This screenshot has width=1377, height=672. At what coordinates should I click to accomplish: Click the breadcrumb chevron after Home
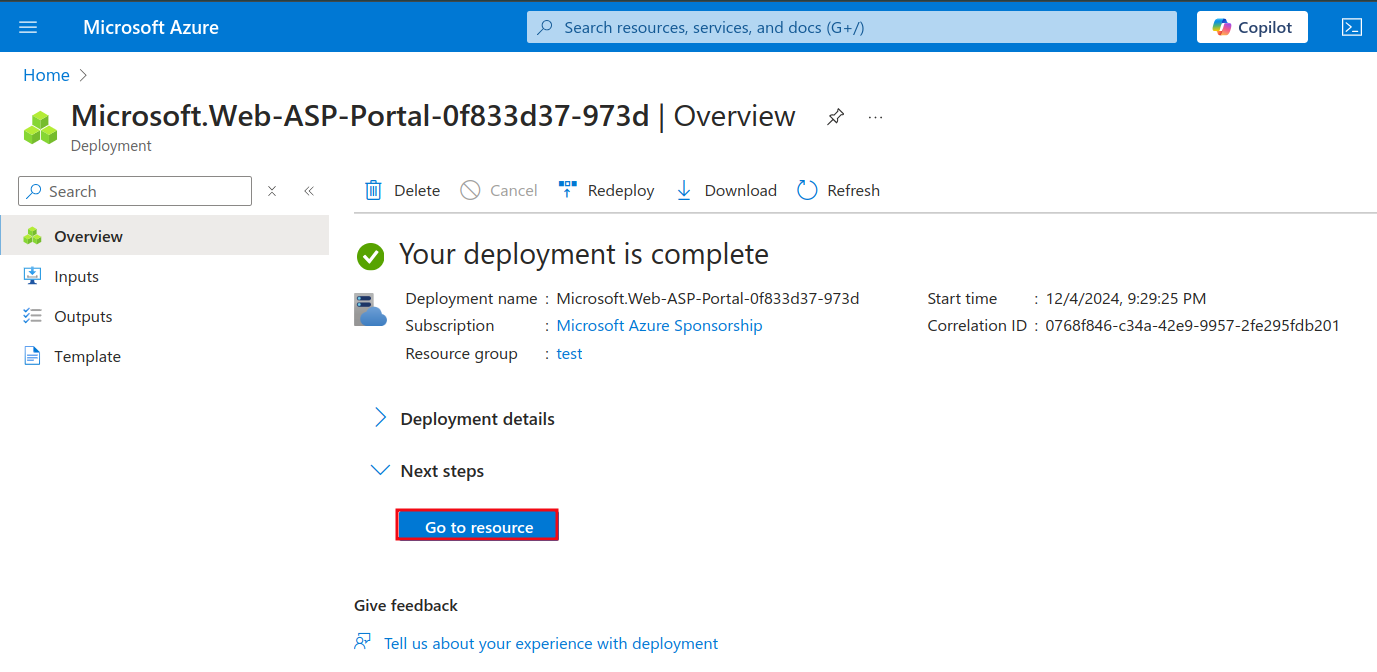83,75
